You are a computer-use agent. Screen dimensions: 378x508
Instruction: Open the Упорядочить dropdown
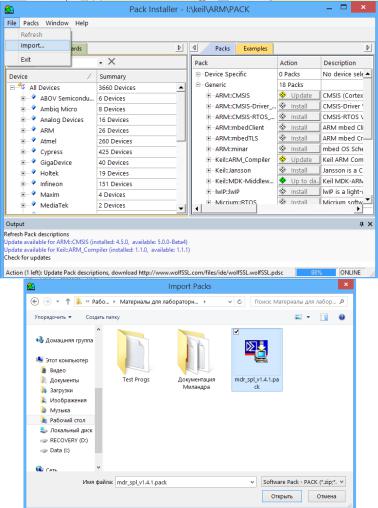point(53,317)
